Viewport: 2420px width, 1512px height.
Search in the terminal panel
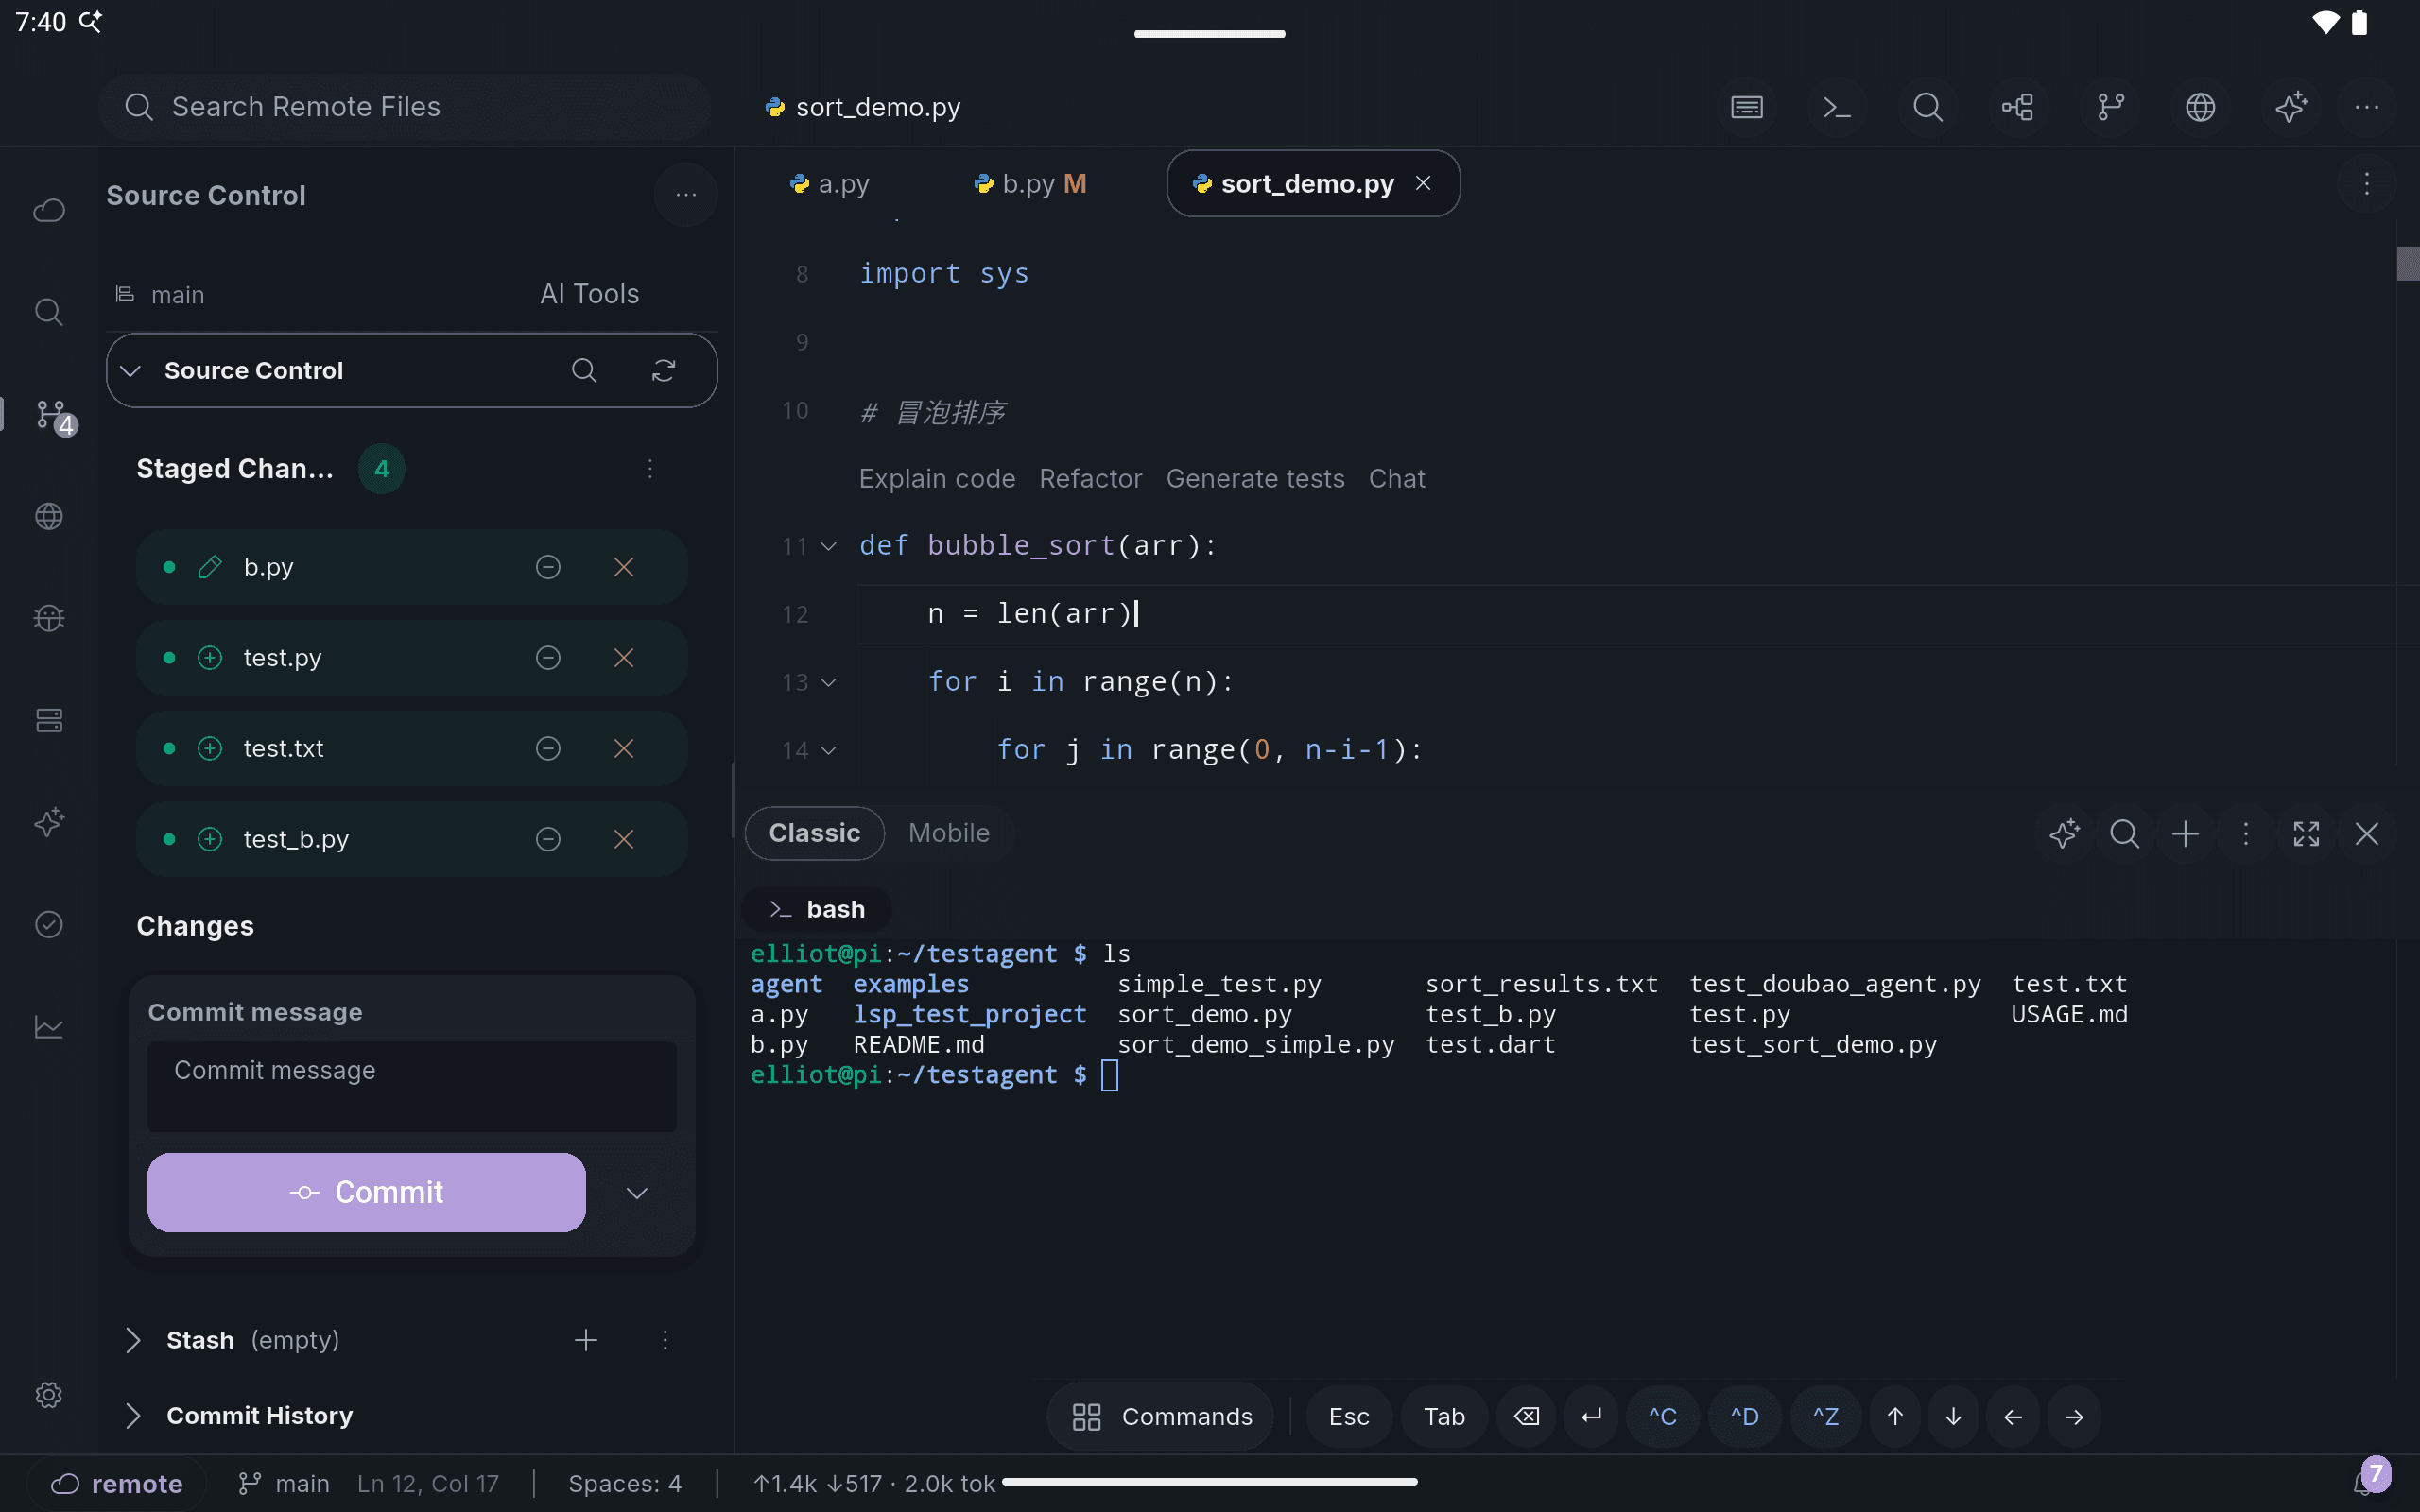[x=2125, y=834]
